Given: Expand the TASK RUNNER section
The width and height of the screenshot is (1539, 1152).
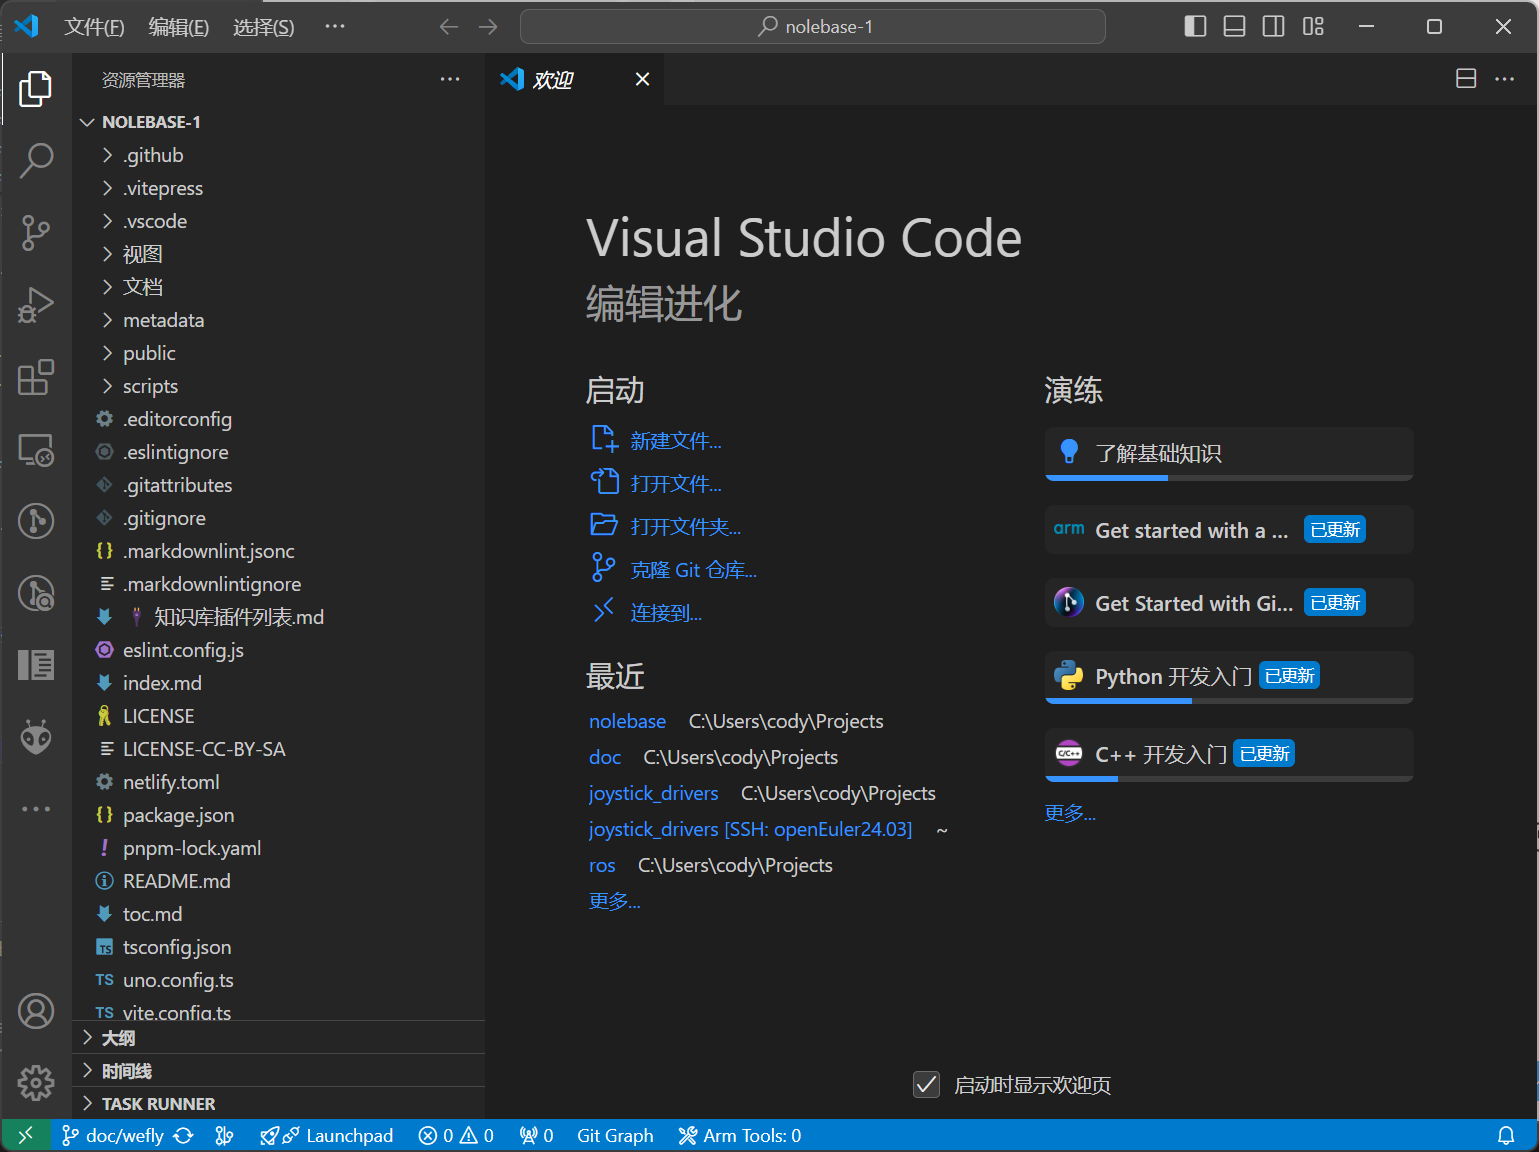Looking at the screenshot, I should pyautogui.click(x=158, y=1104).
